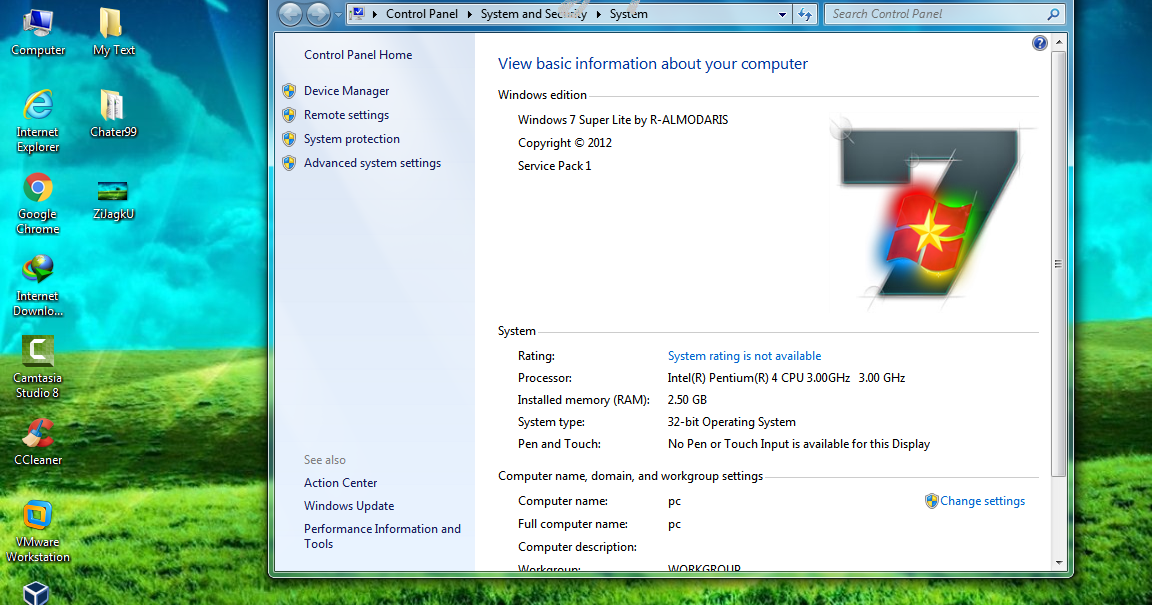This screenshot has width=1152, height=605.
Task: Select the Control Panel breadcrumb segment
Action: click(422, 14)
